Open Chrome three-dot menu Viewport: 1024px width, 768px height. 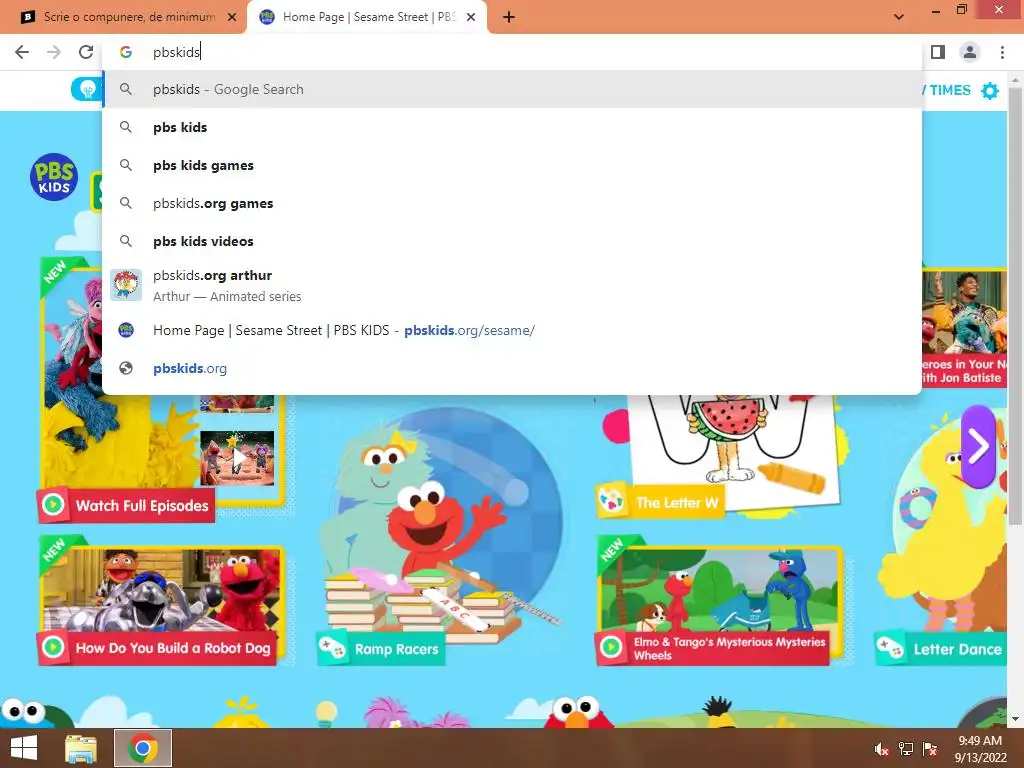click(x=1002, y=52)
